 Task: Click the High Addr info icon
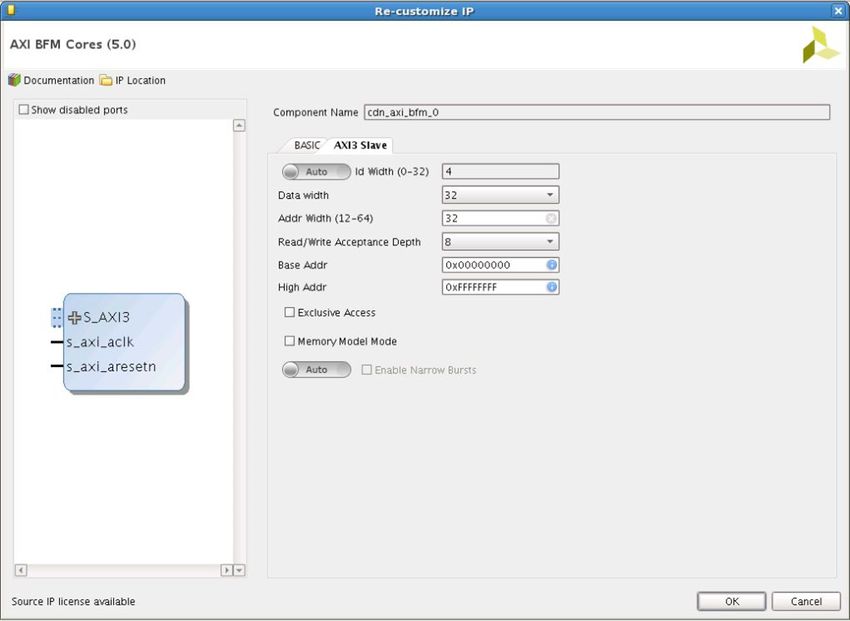[x=551, y=287]
